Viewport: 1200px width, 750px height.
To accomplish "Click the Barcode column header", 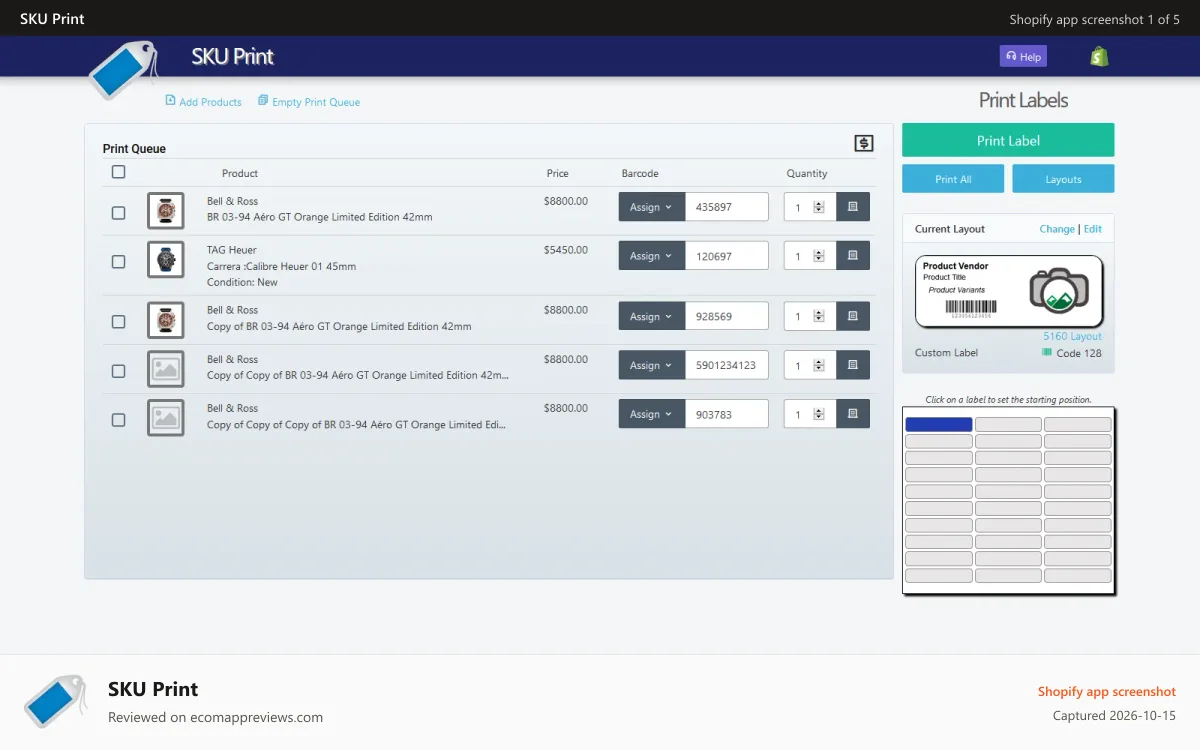I will [x=640, y=173].
